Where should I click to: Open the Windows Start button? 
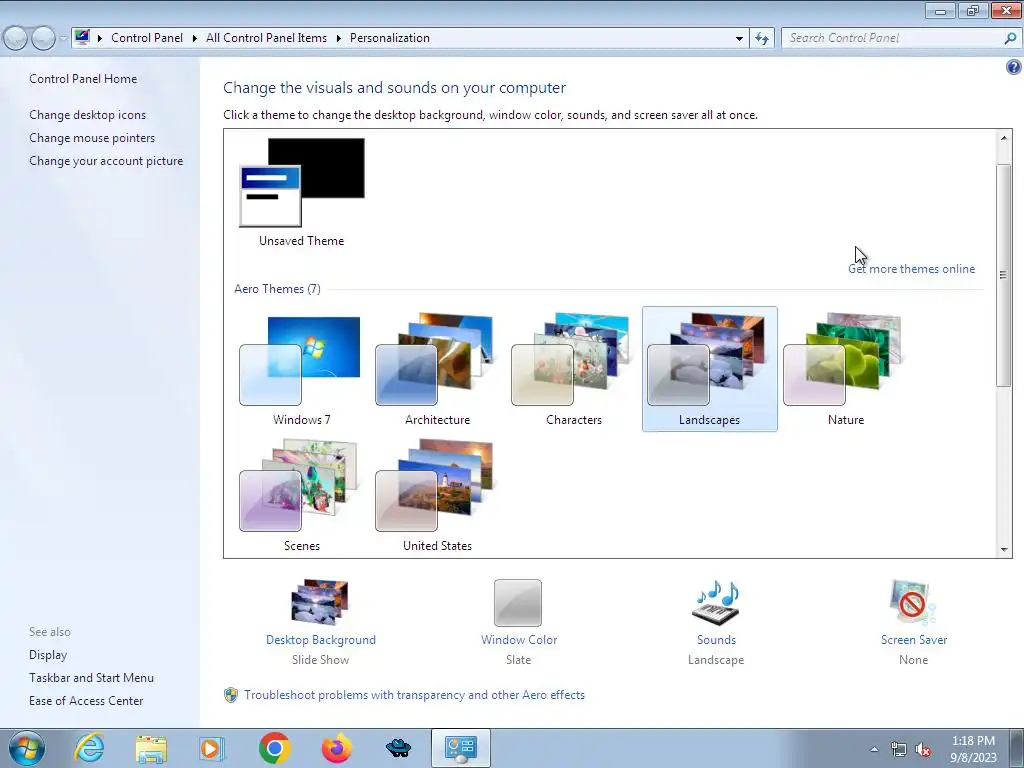27,748
